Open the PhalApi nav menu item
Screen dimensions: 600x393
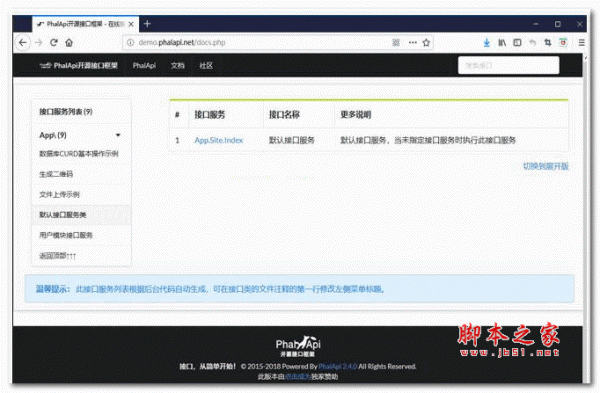(144, 65)
